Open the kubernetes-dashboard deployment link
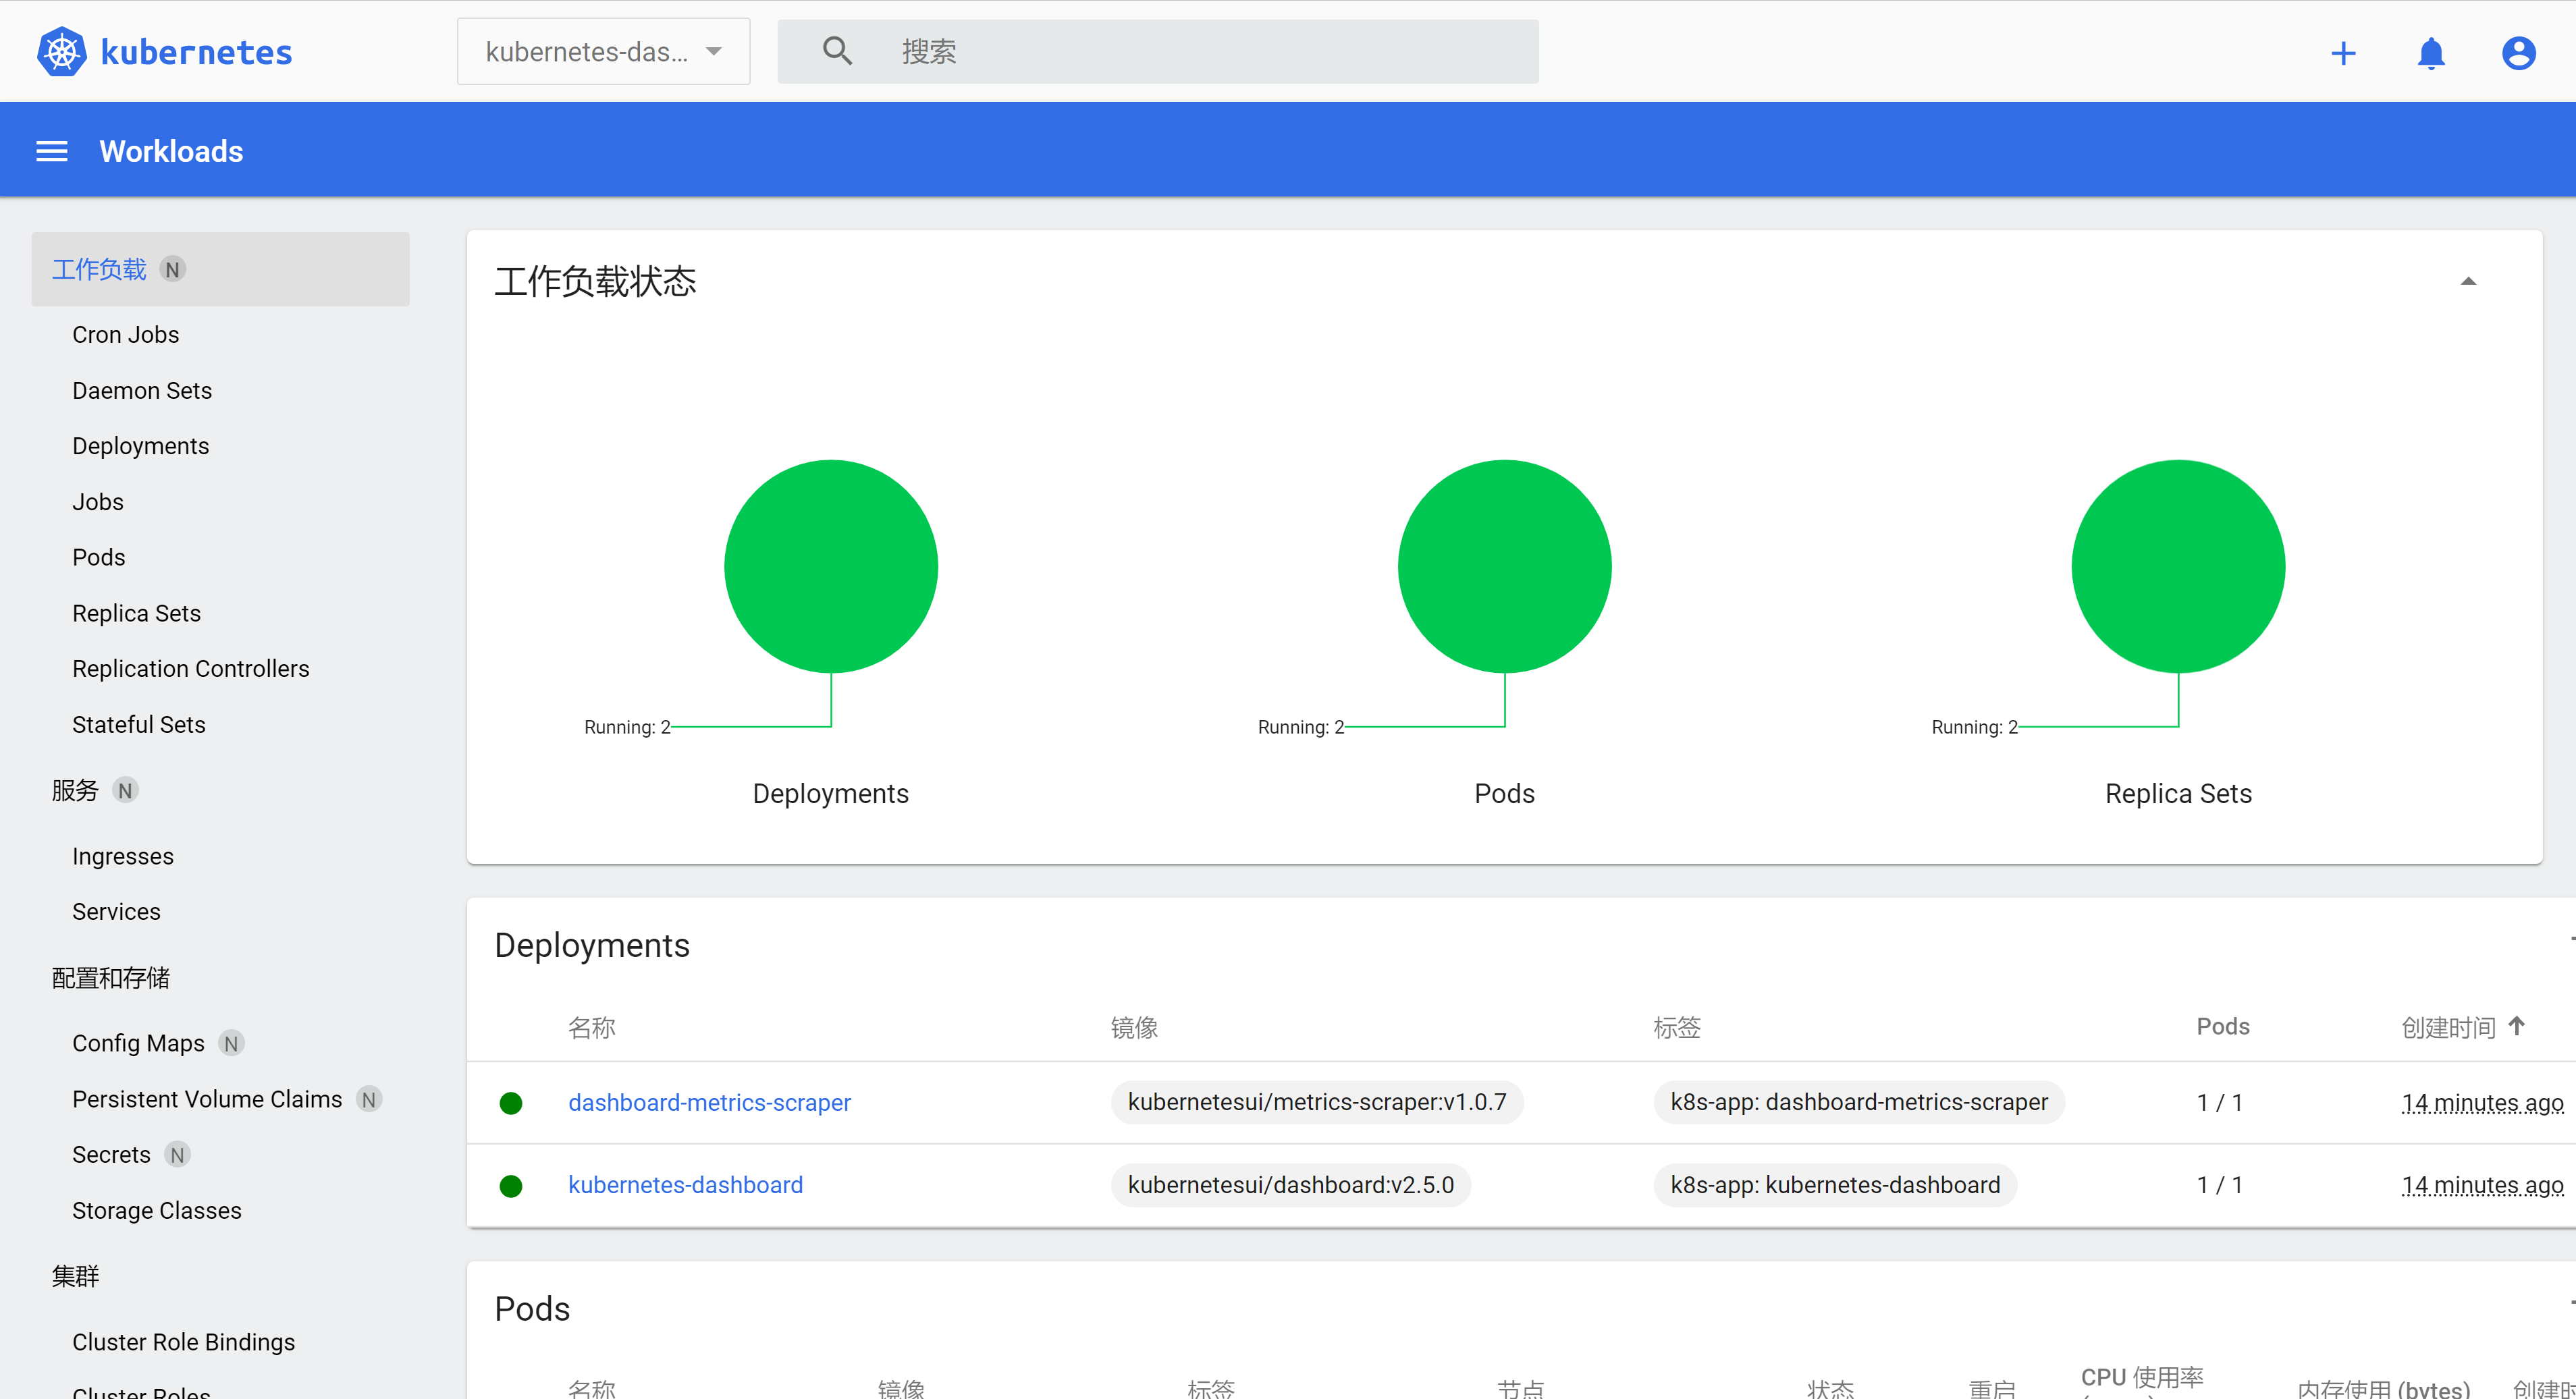This screenshot has height=1399, width=2576. click(x=685, y=1185)
